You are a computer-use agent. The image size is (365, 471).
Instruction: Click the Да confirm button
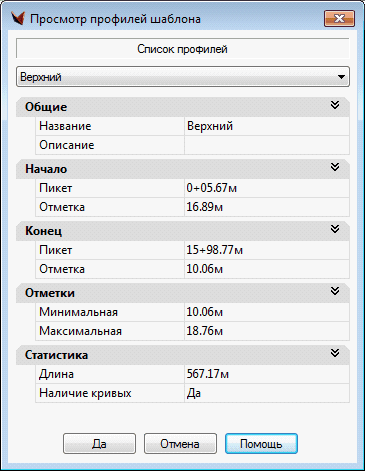[x=99, y=444]
